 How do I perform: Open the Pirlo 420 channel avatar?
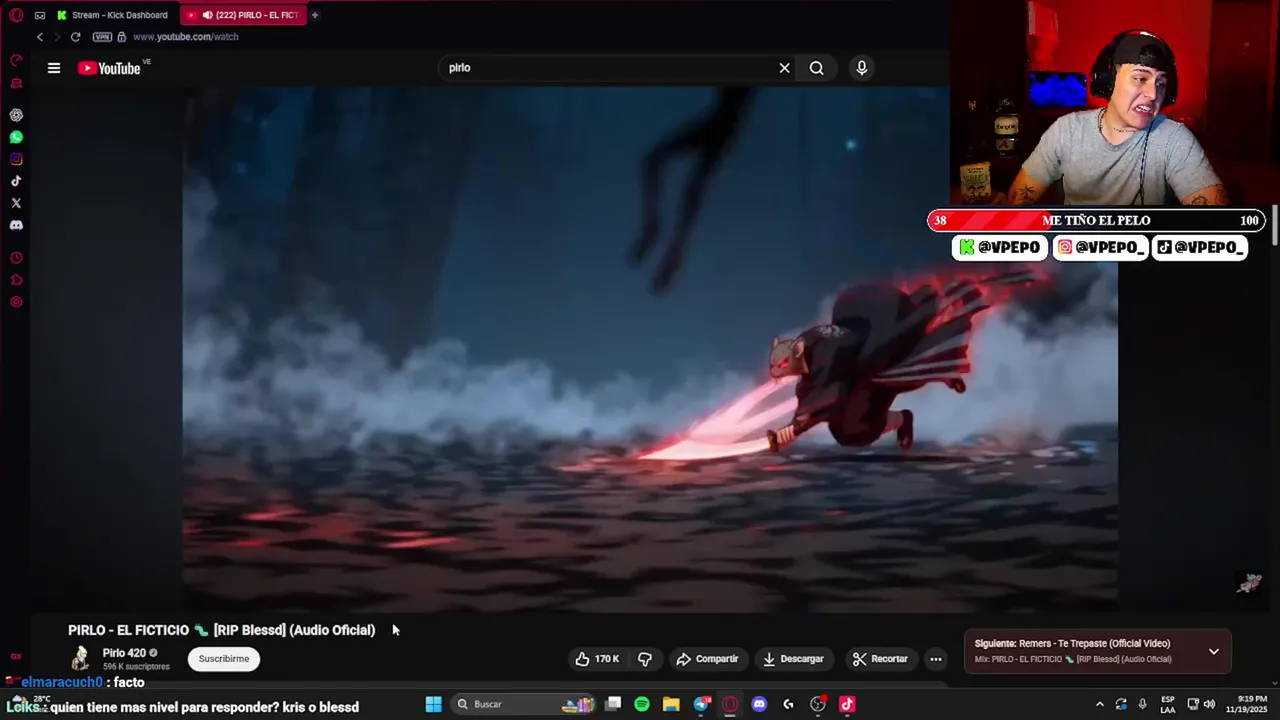[x=80, y=658]
